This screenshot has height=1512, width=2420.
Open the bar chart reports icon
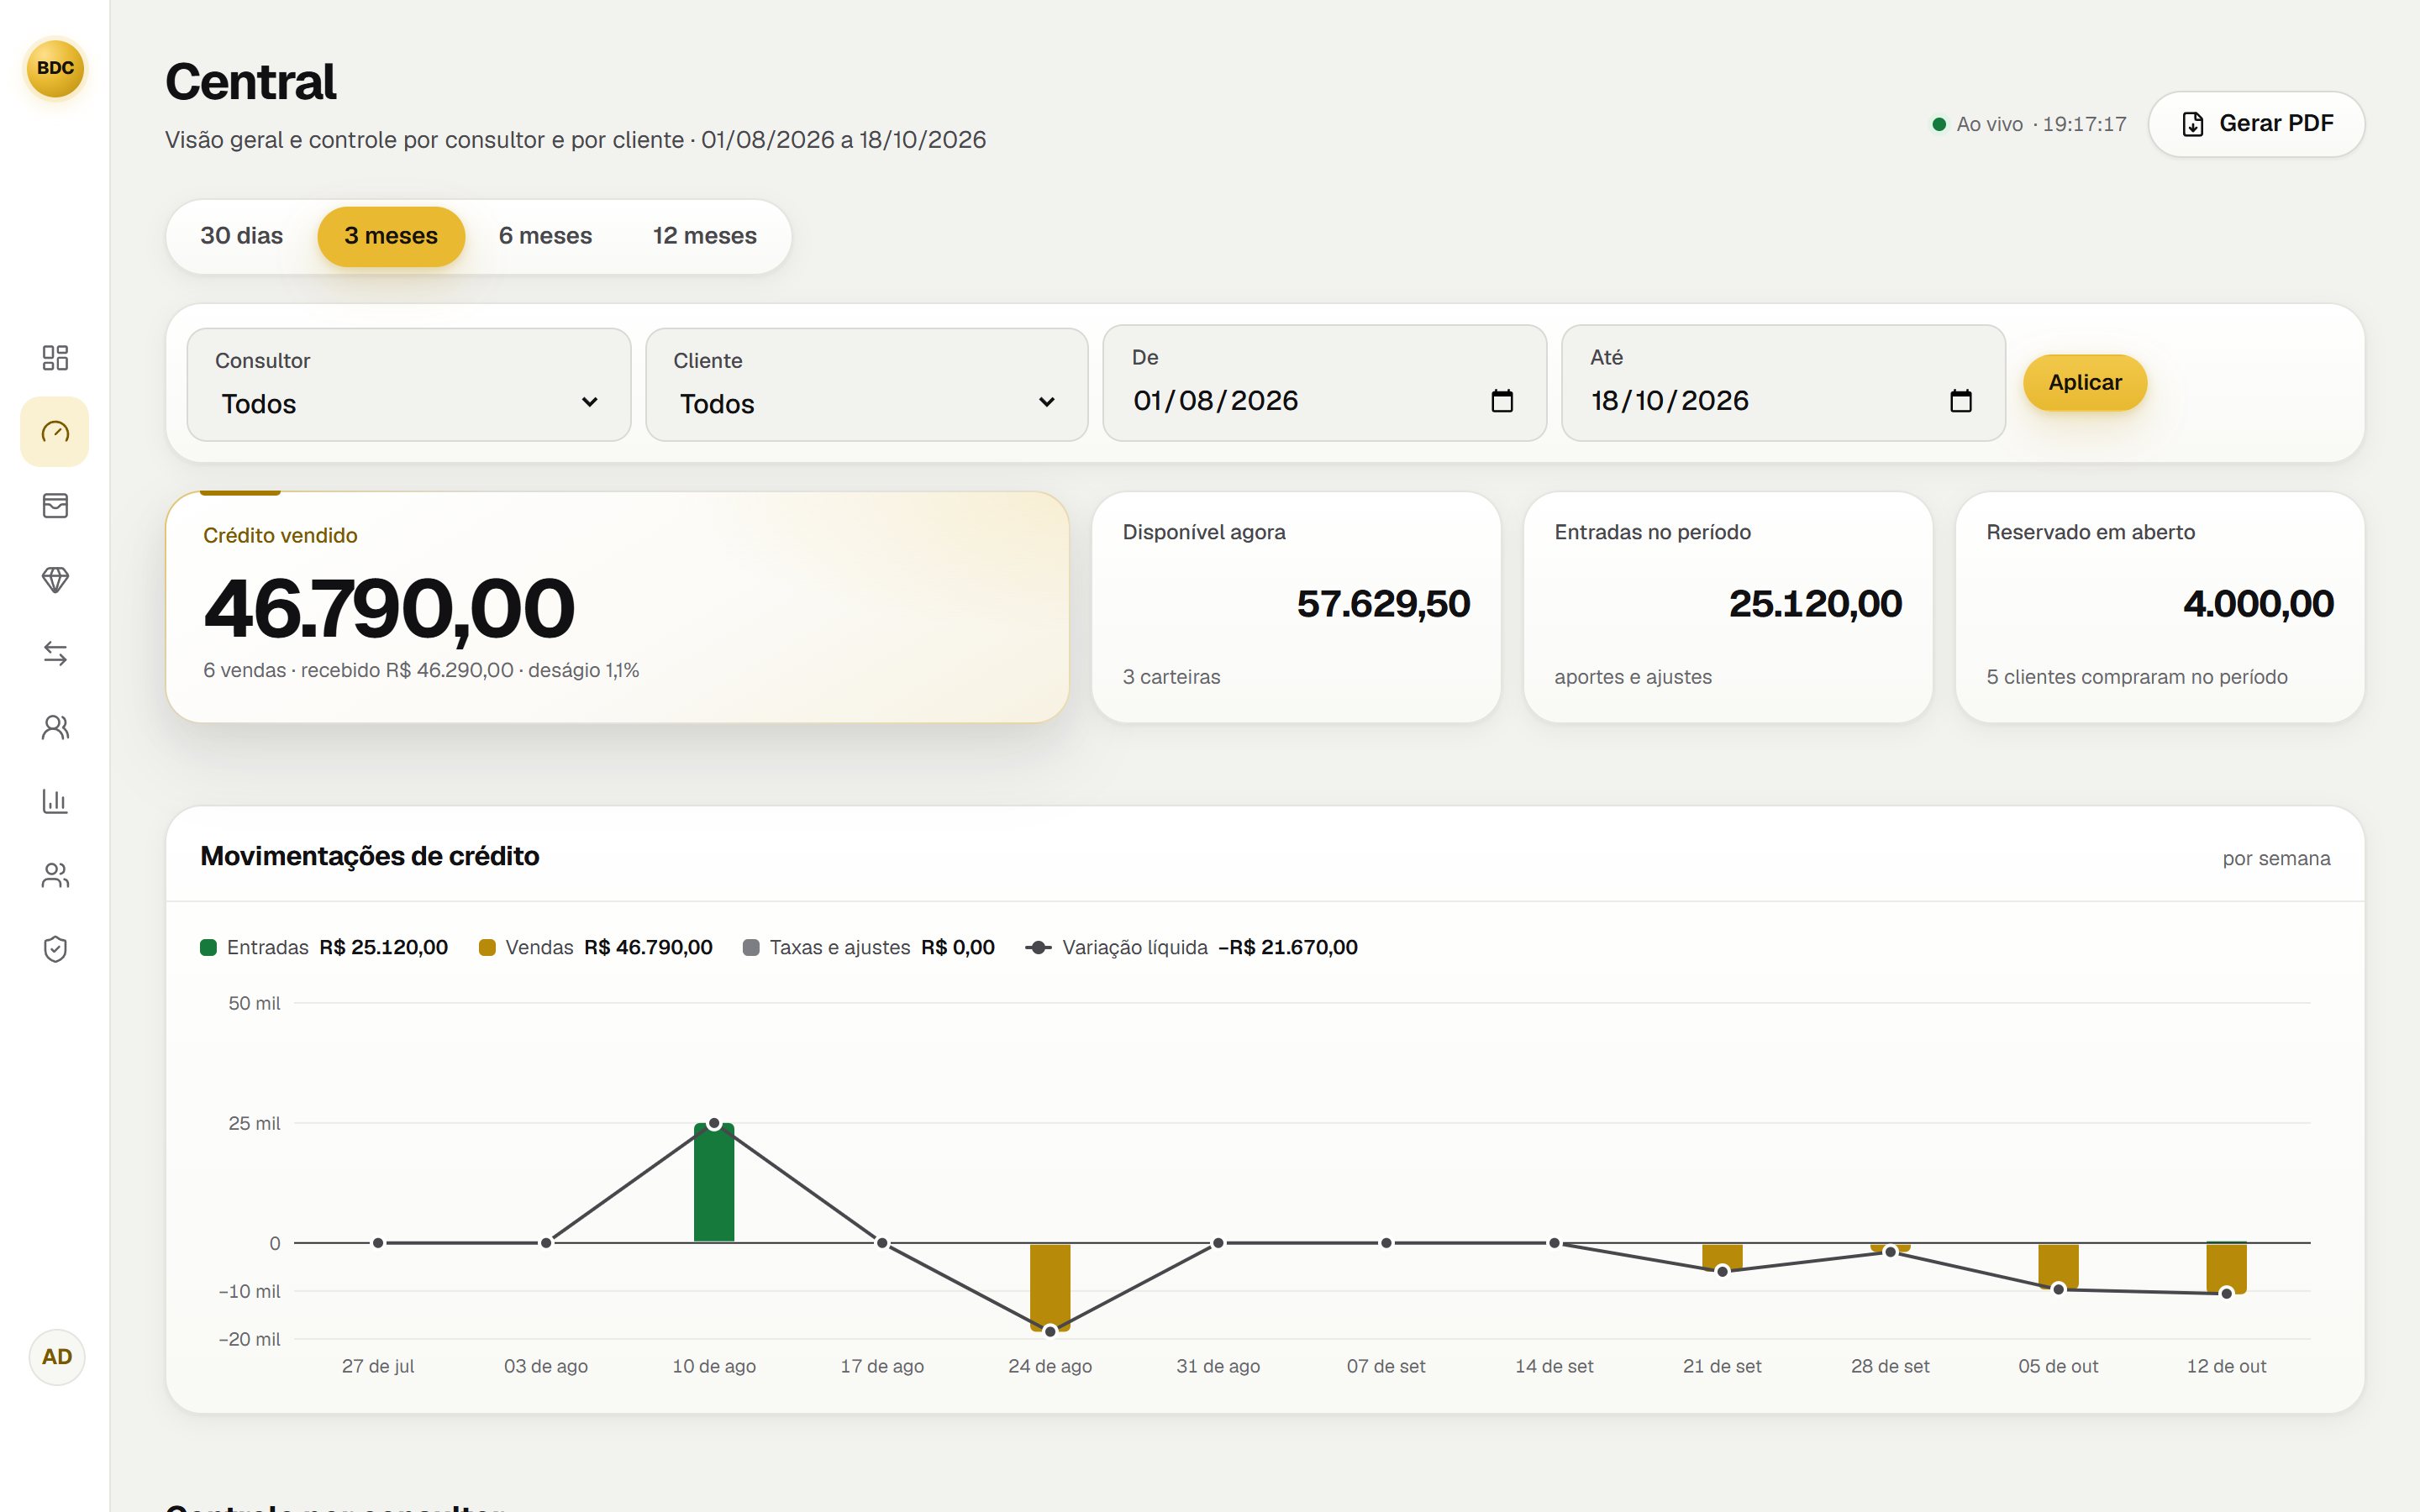click(x=55, y=801)
